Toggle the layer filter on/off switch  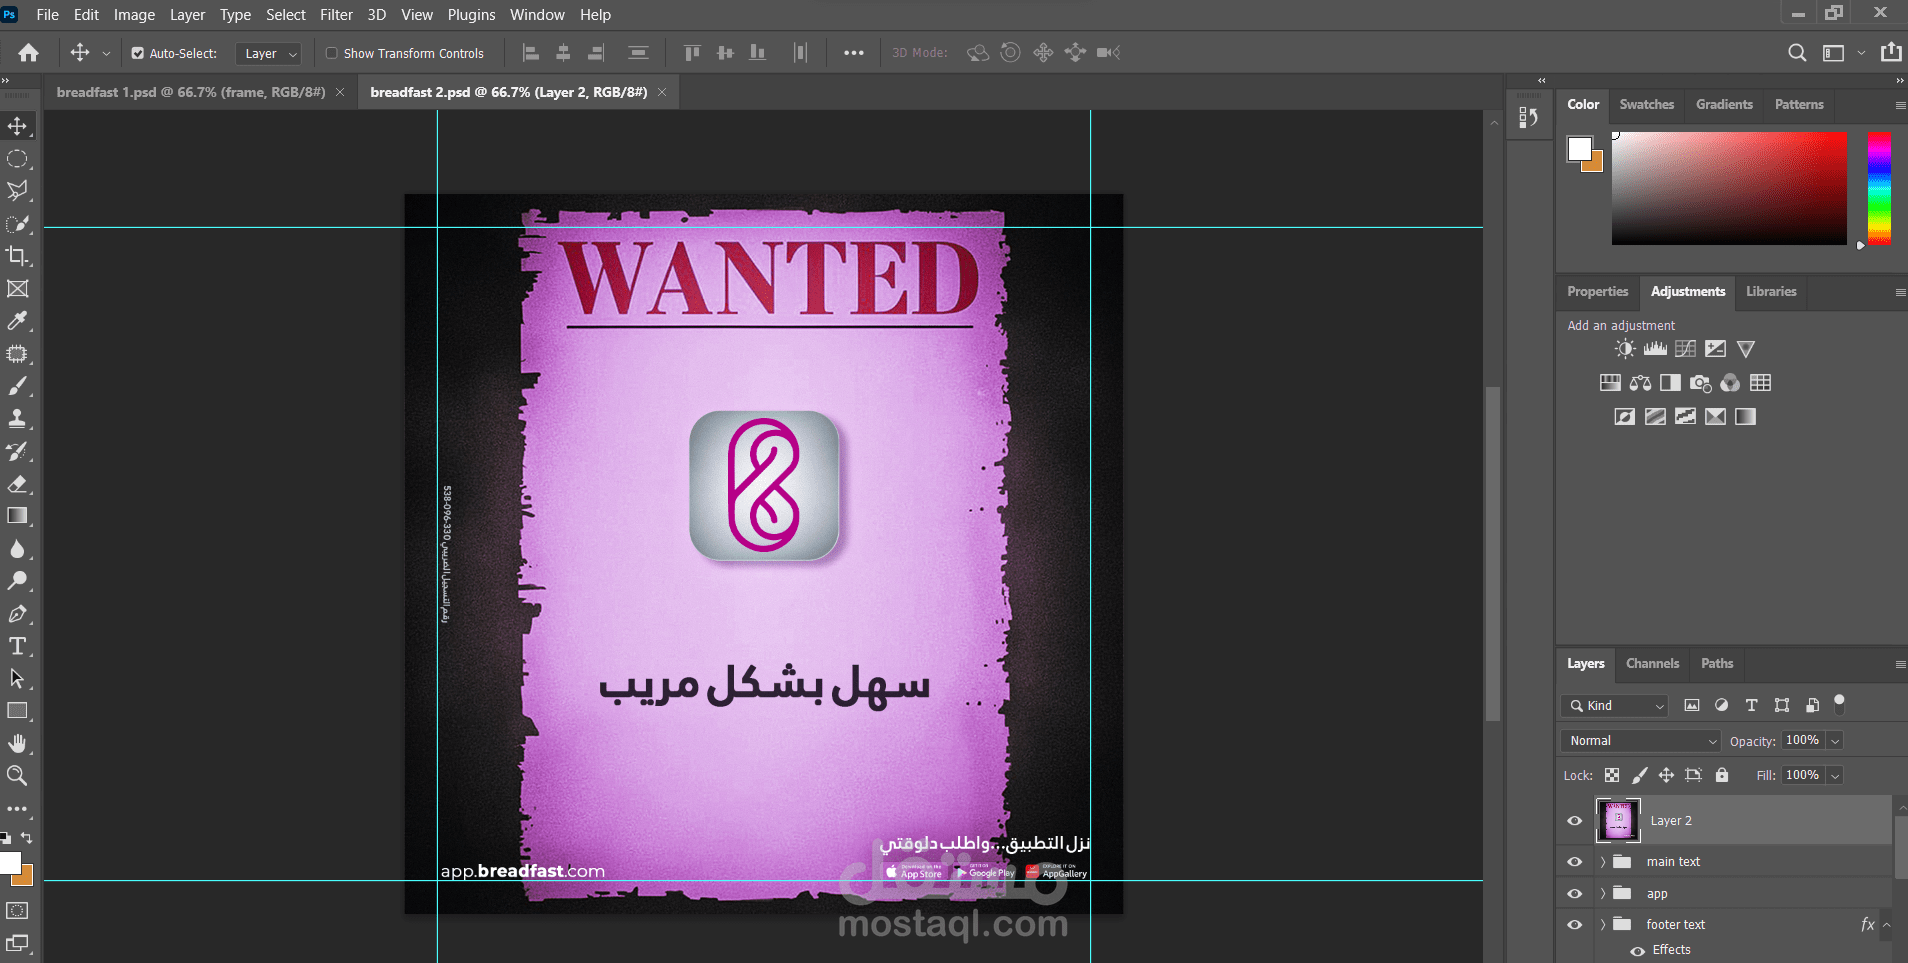(1839, 703)
